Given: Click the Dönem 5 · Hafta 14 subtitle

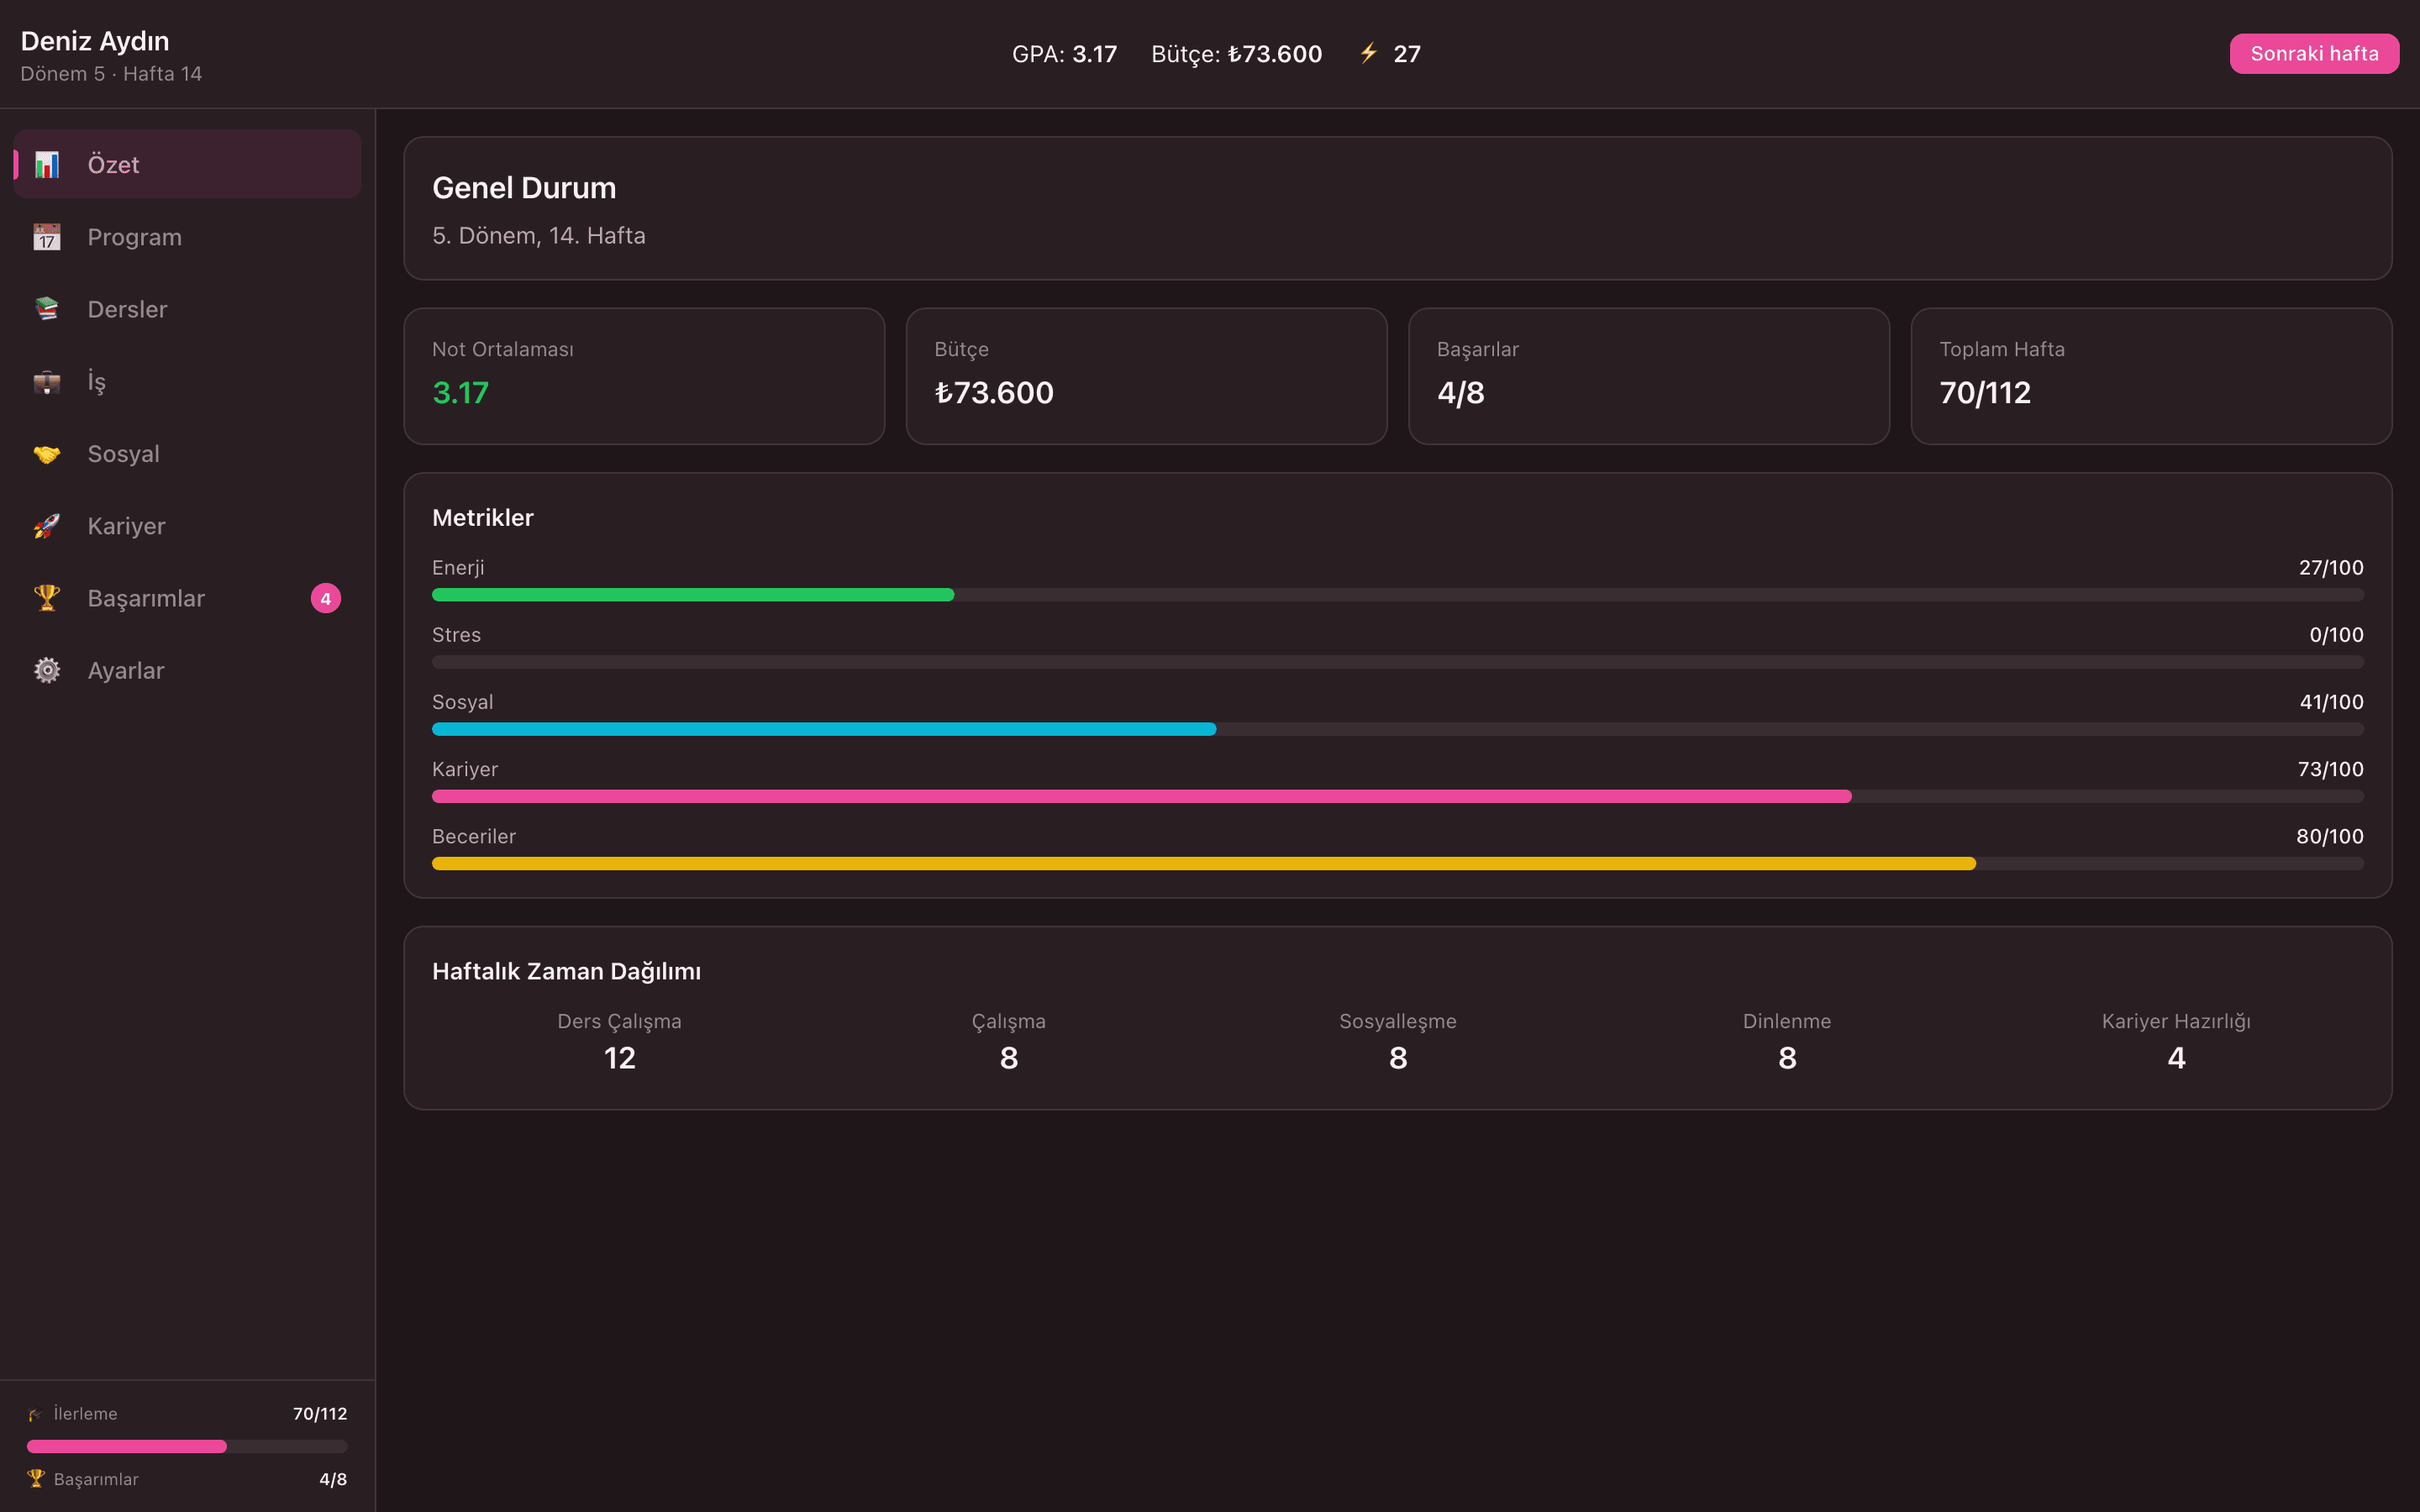Looking at the screenshot, I should pos(111,74).
